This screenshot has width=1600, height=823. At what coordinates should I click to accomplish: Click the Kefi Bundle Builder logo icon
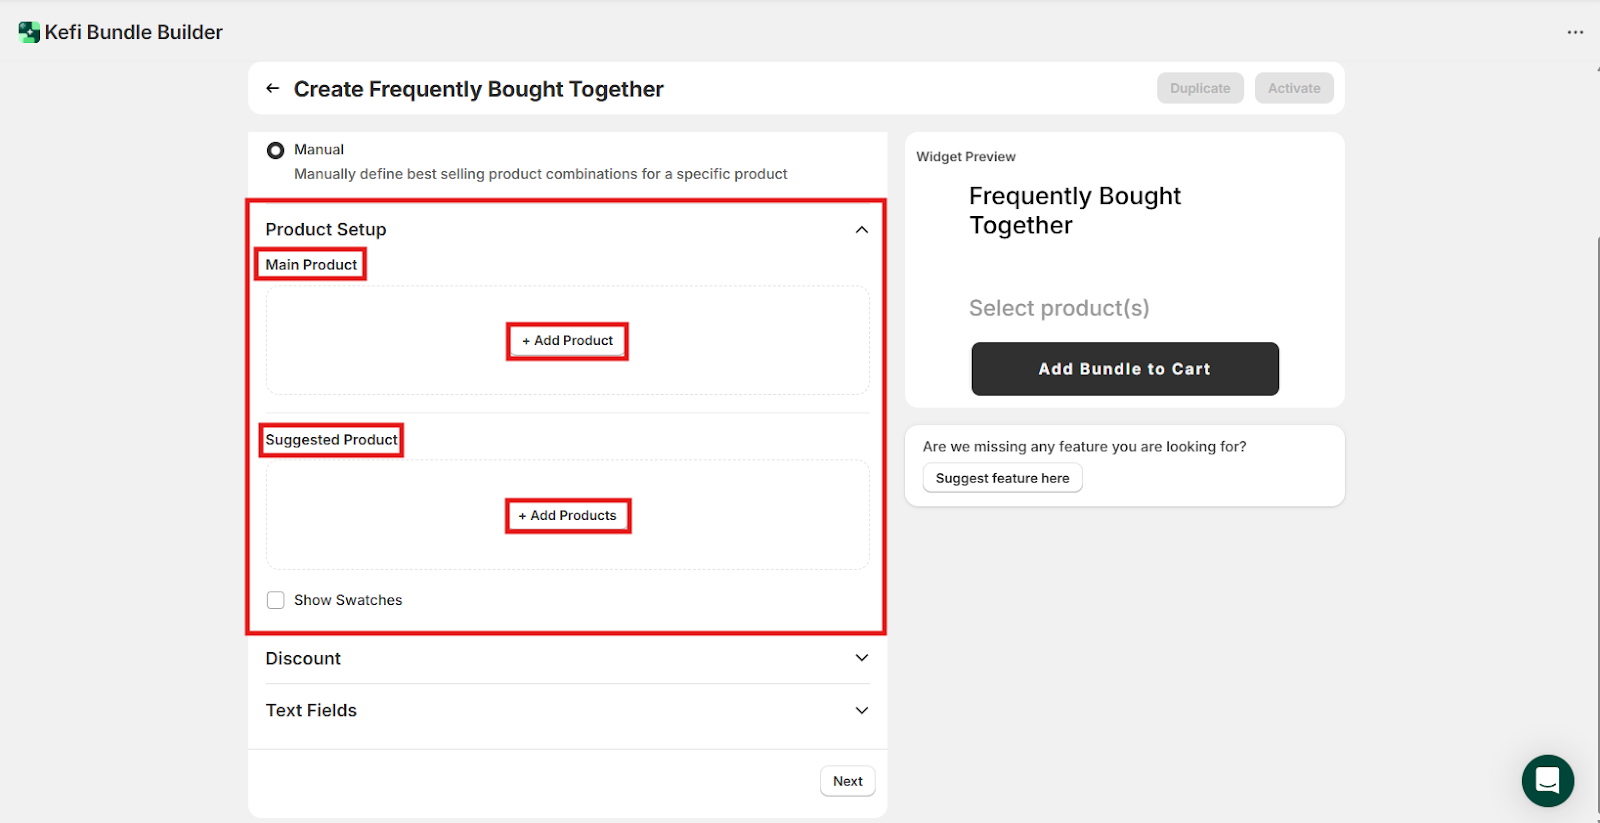pyautogui.click(x=29, y=32)
